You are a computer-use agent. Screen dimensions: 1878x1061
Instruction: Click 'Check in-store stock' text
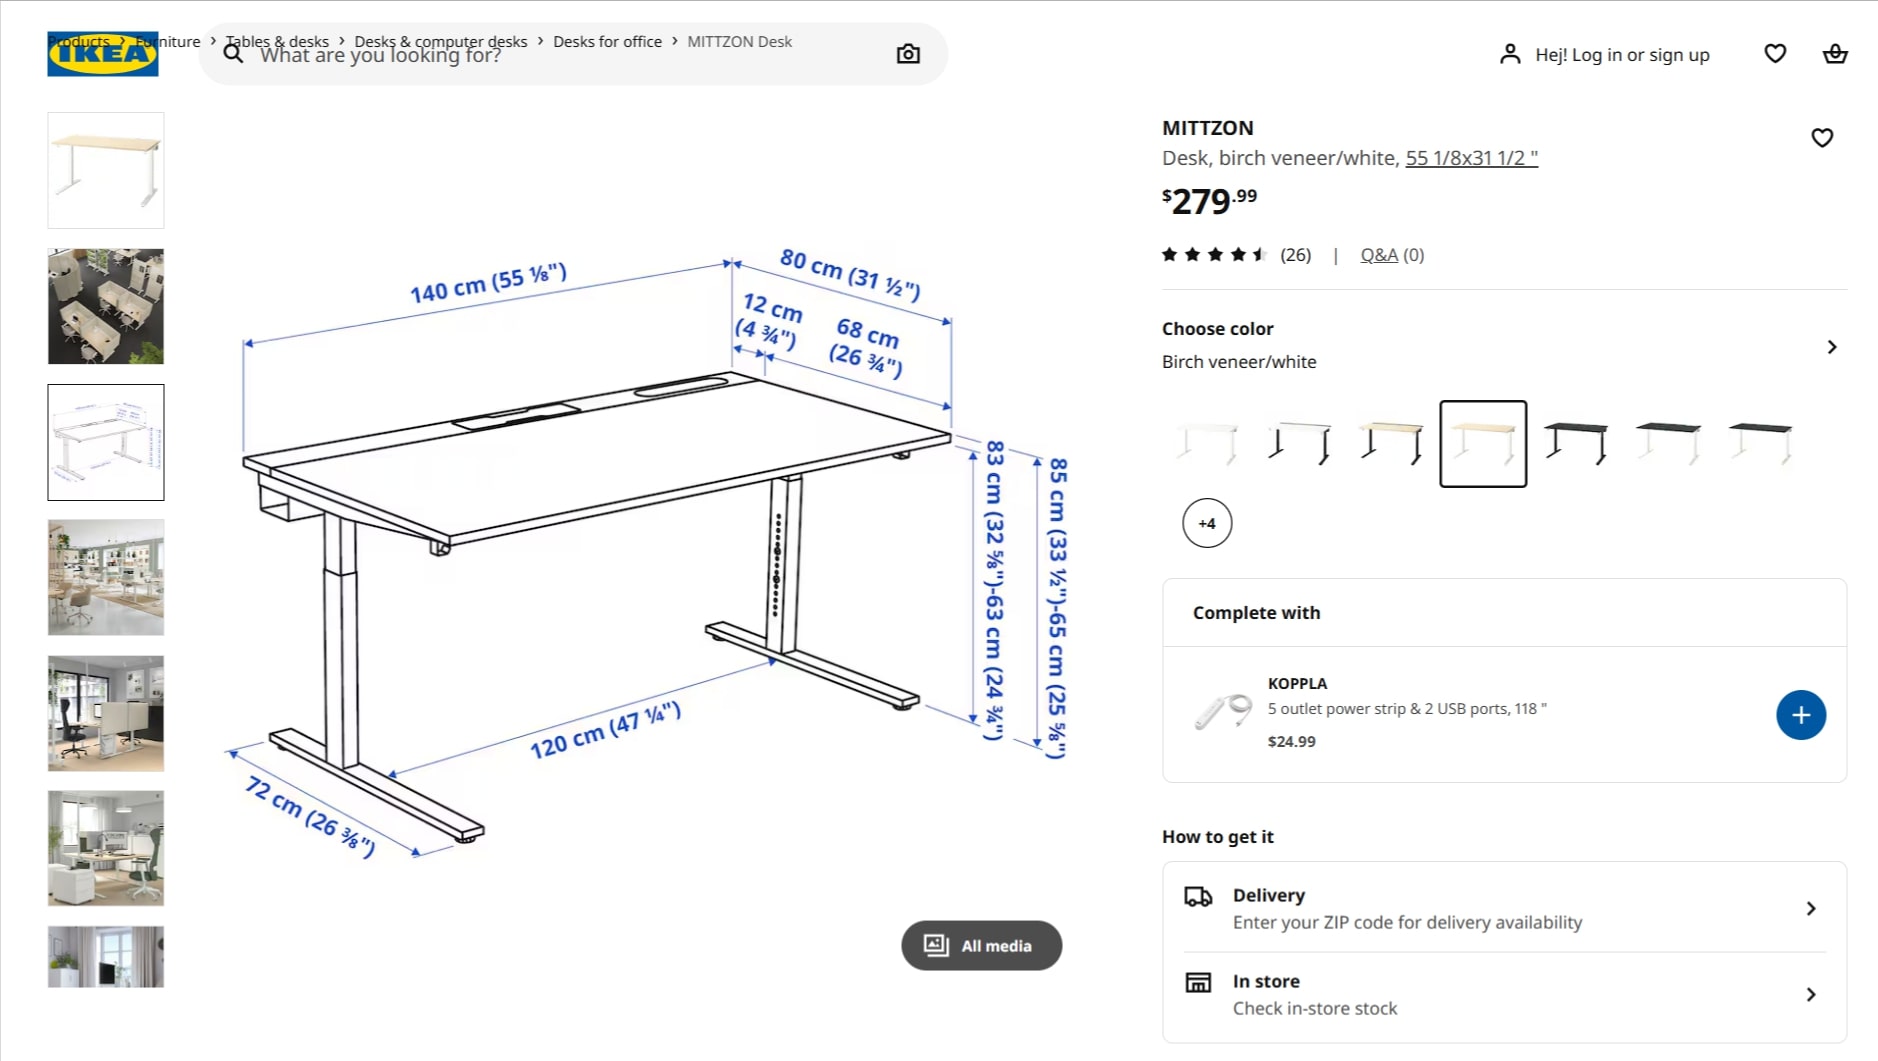pos(1315,1008)
